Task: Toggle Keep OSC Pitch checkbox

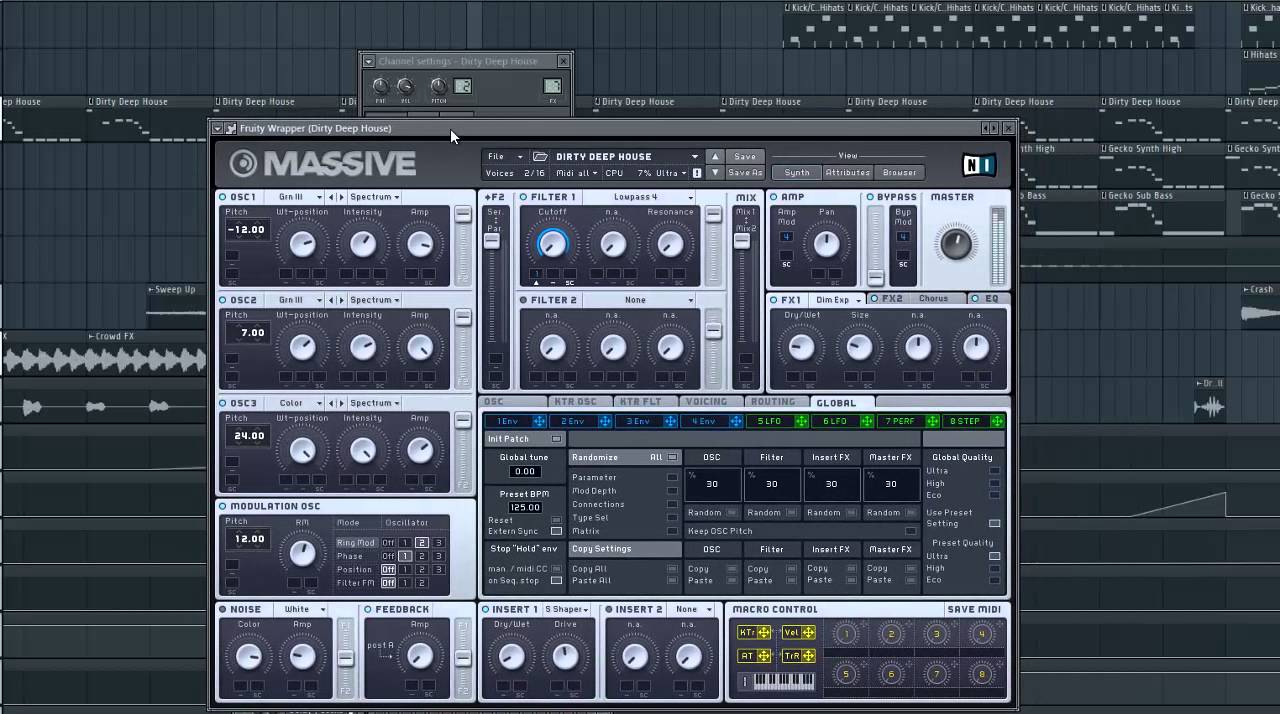Action: [910, 531]
